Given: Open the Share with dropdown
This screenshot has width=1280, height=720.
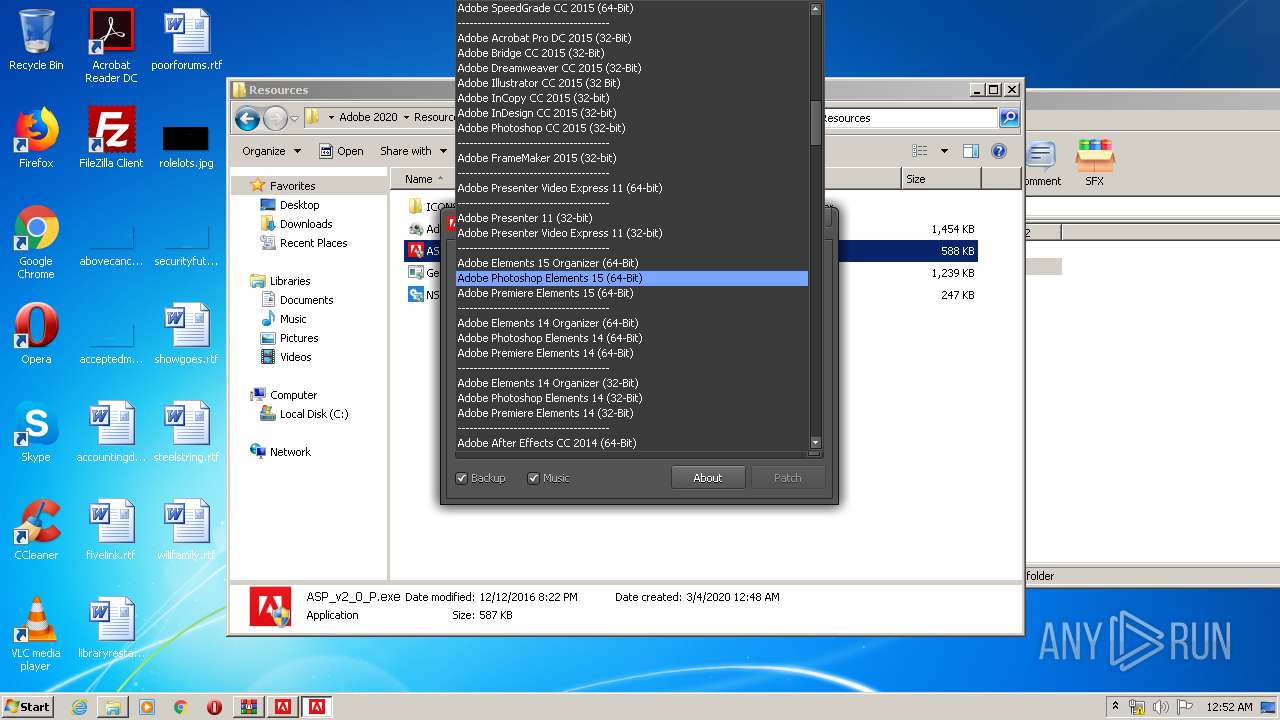Looking at the screenshot, I should tap(412, 151).
